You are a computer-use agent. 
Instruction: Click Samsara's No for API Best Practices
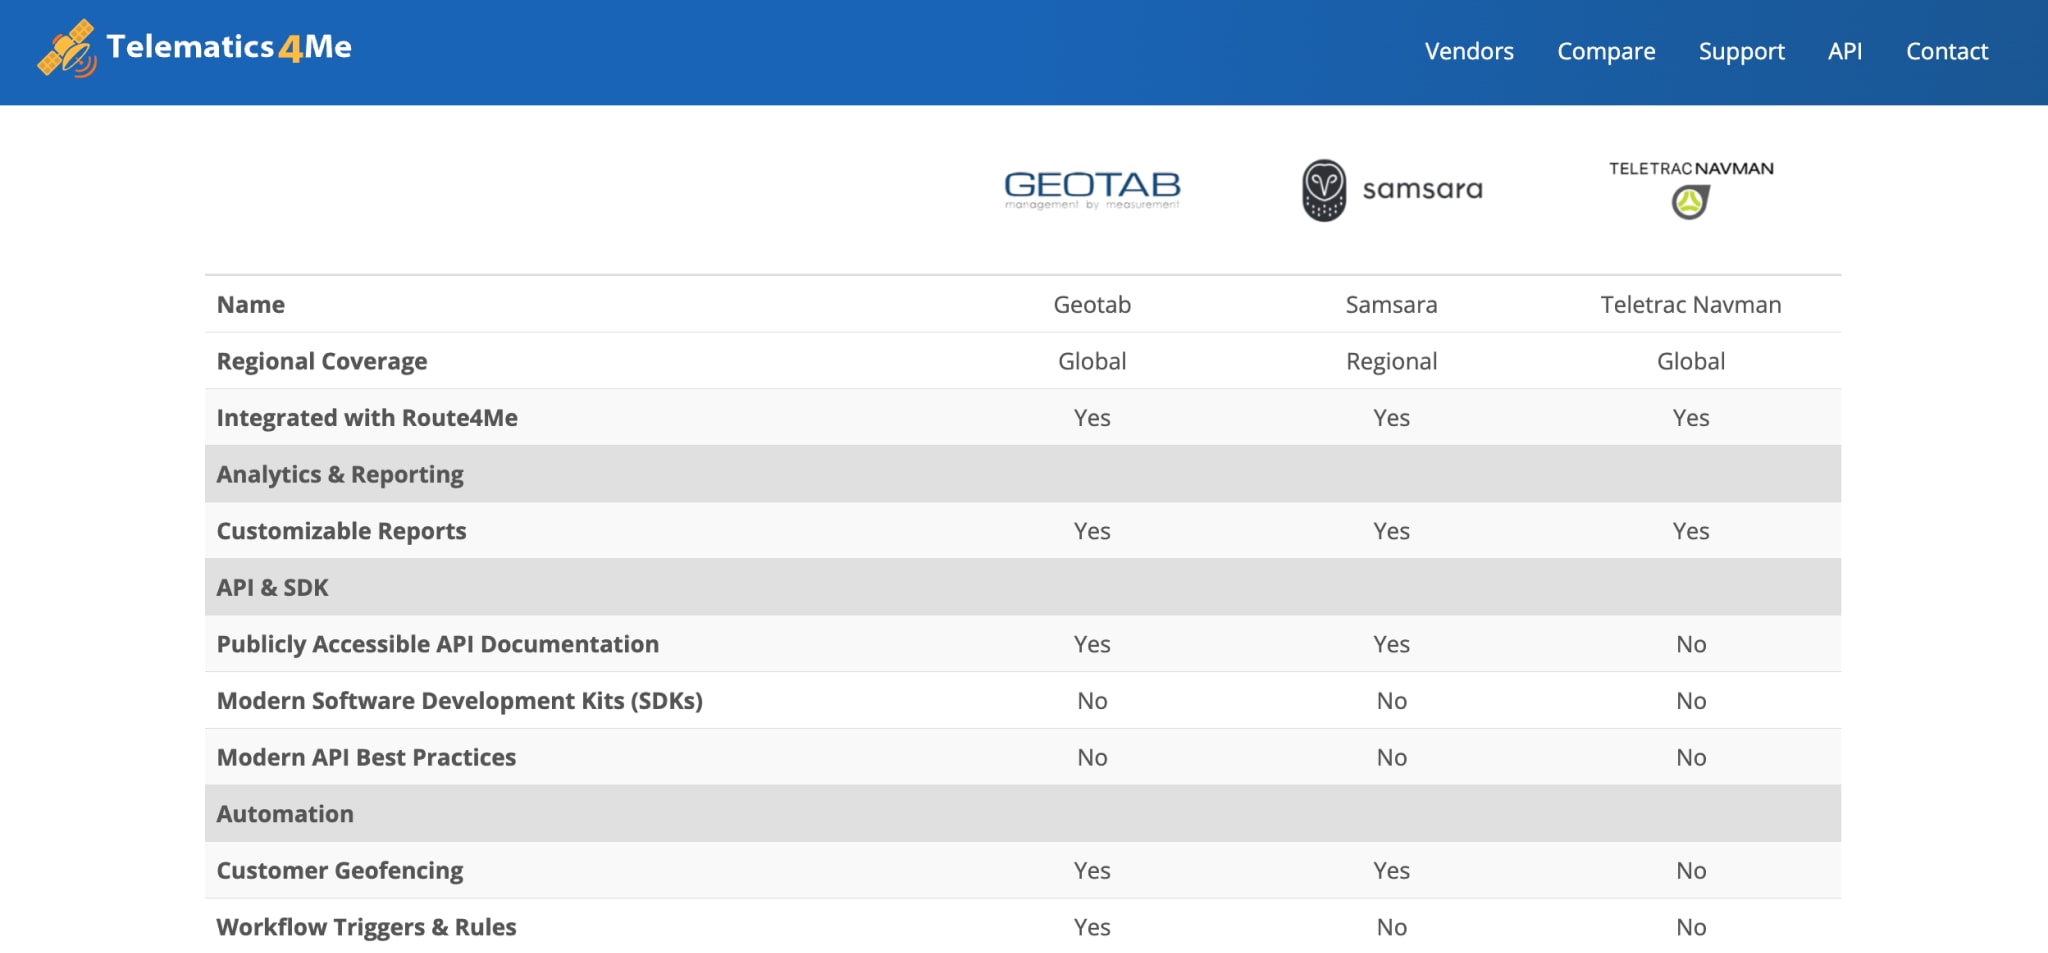[1391, 757]
